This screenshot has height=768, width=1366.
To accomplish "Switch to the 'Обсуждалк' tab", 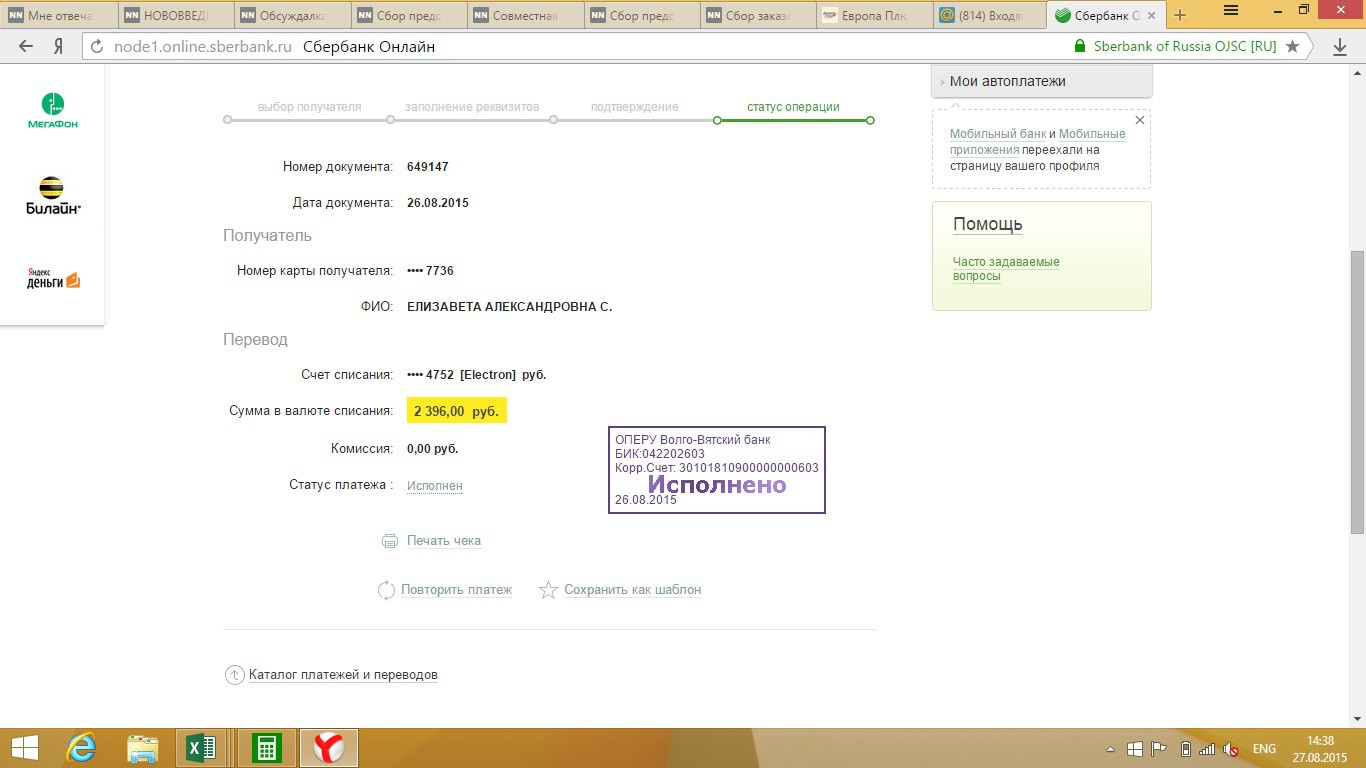I will [291, 15].
